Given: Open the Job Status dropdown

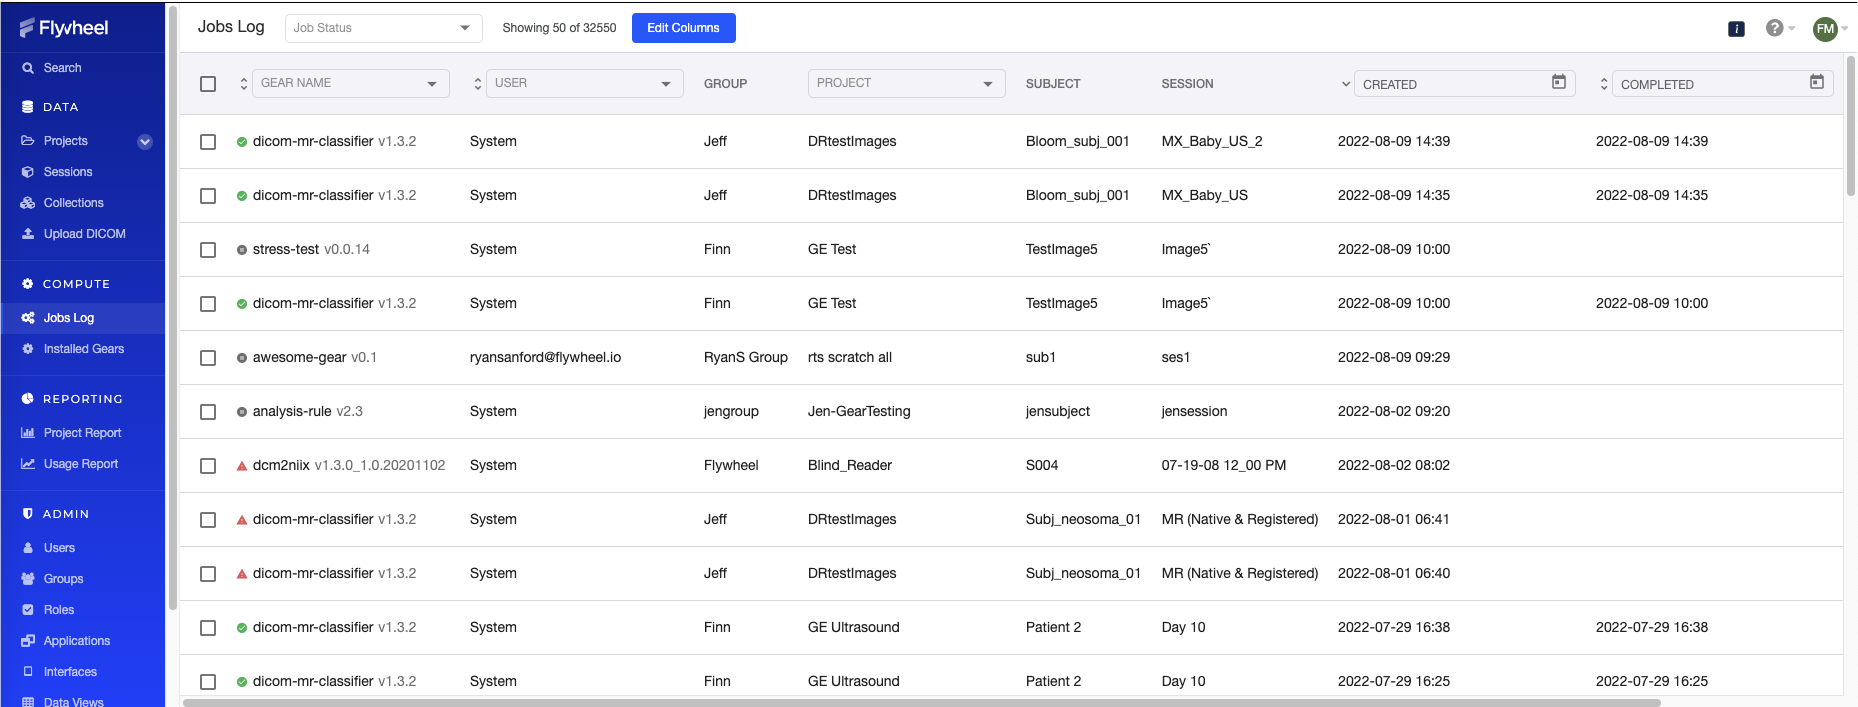Looking at the screenshot, I should coord(383,28).
